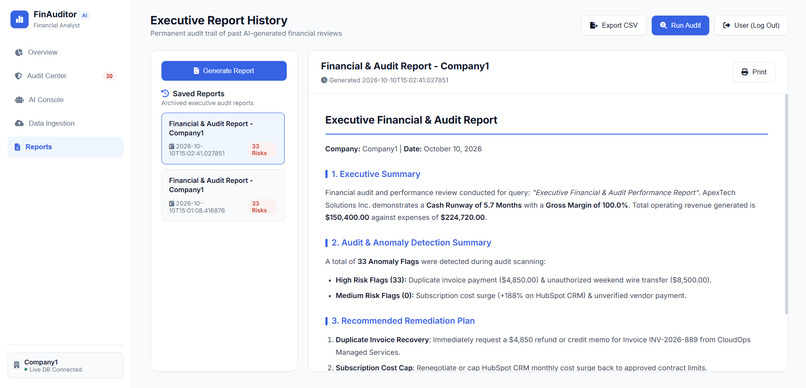Click the calendar icon in 15:01:08 report card
The image size is (806, 388).
point(172,203)
